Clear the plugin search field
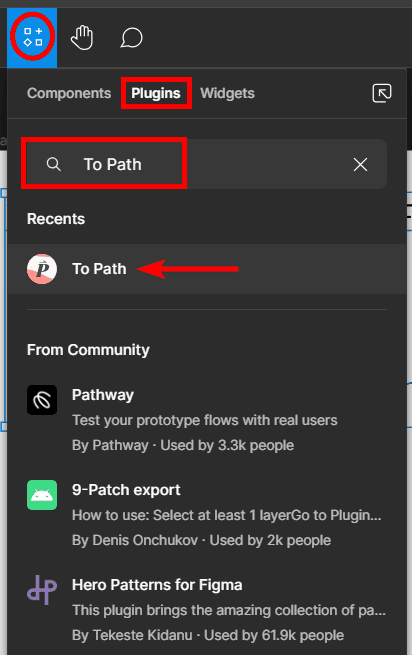The height and width of the screenshot is (655, 412). pos(360,164)
